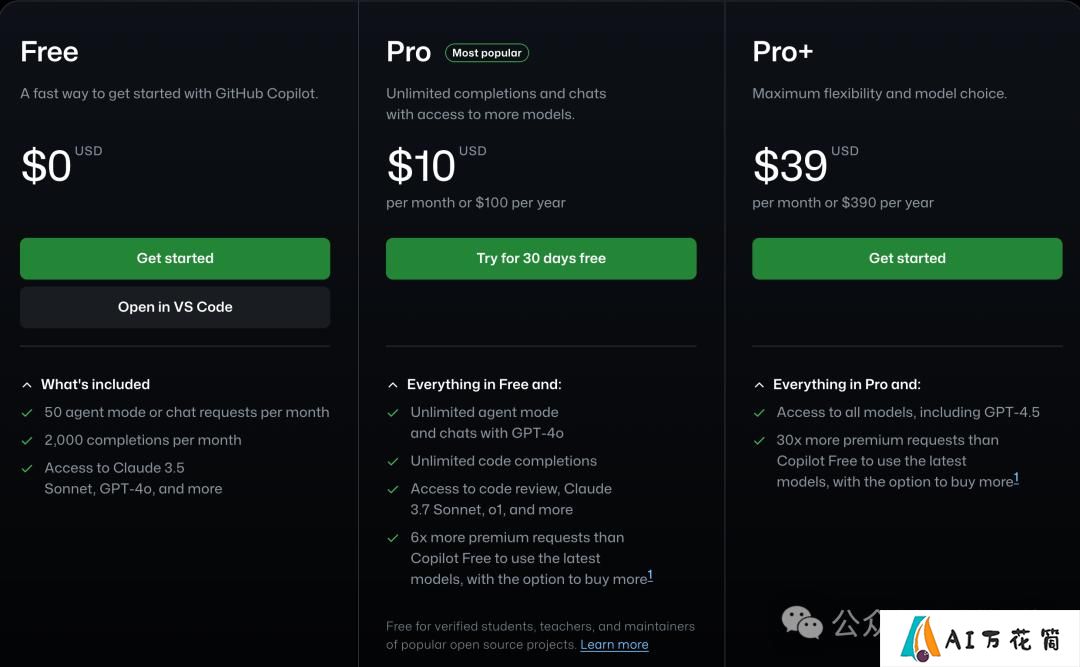Click checkmark beside Access to Claude 3.5

[x=27, y=469]
